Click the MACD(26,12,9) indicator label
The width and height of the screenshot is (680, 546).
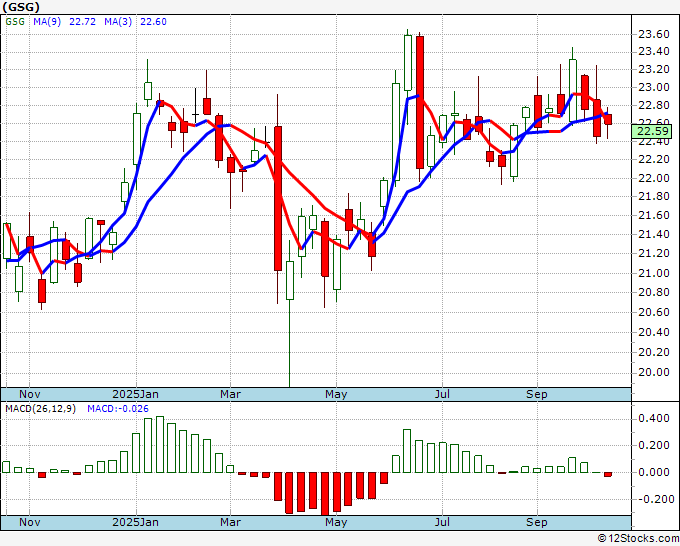point(41,409)
